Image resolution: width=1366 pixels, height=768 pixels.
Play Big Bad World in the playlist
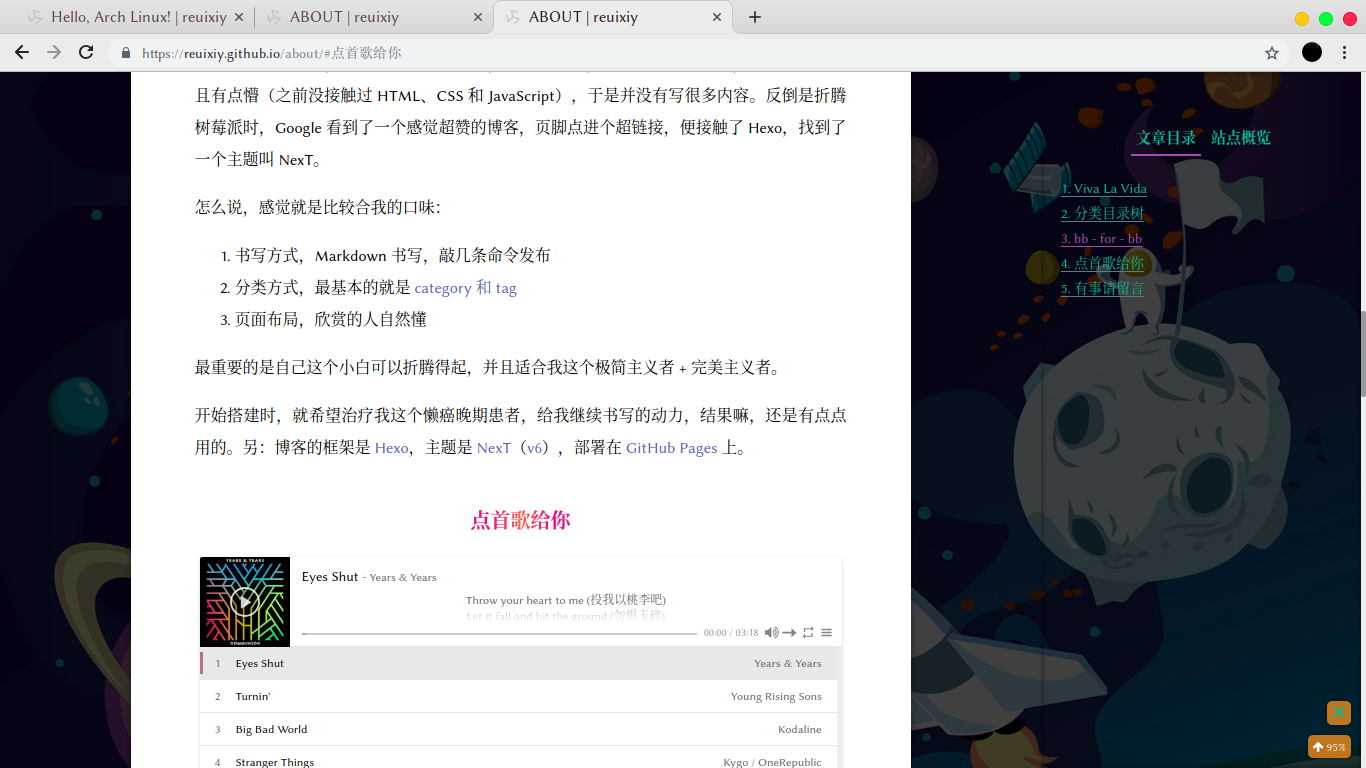tap(520, 729)
